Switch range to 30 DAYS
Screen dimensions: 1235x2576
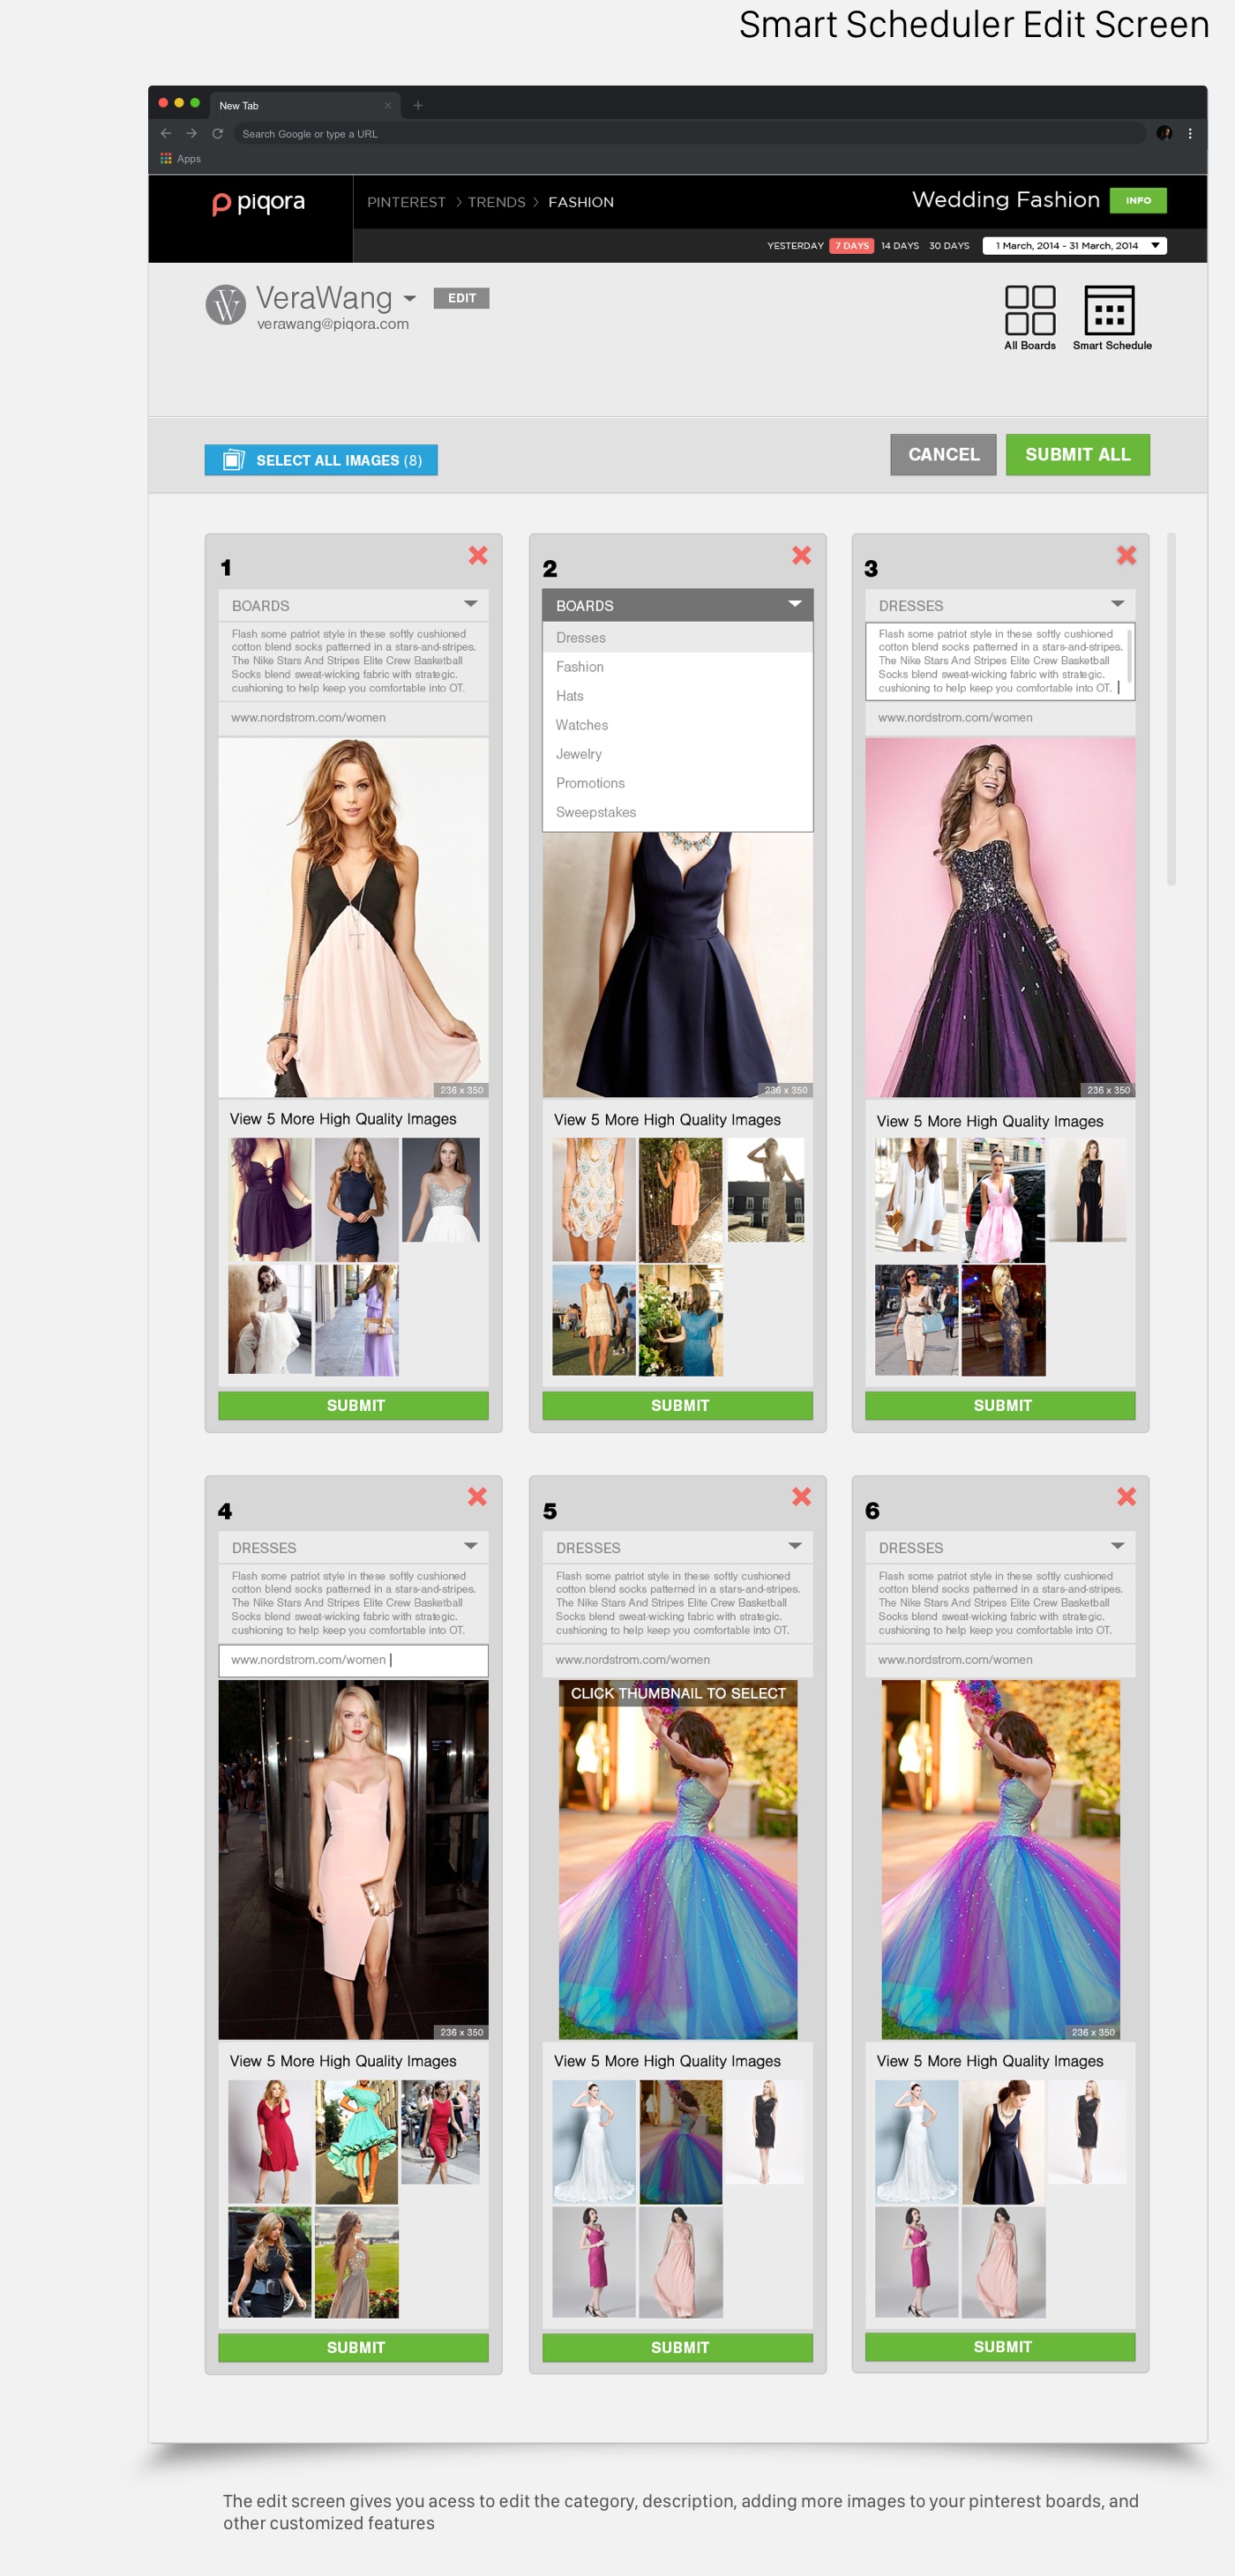click(x=948, y=246)
